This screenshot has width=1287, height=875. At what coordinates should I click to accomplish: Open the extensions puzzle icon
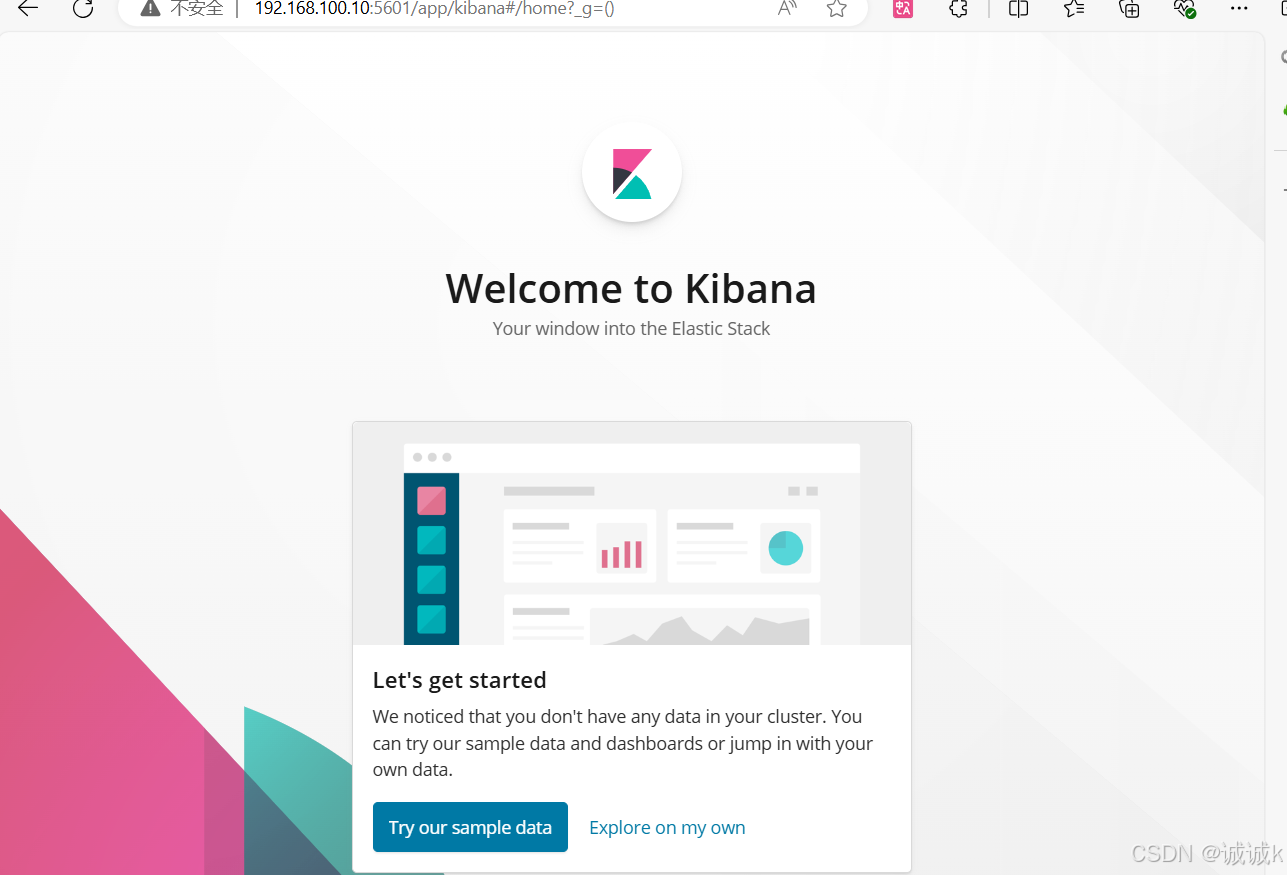pyautogui.click(x=958, y=9)
